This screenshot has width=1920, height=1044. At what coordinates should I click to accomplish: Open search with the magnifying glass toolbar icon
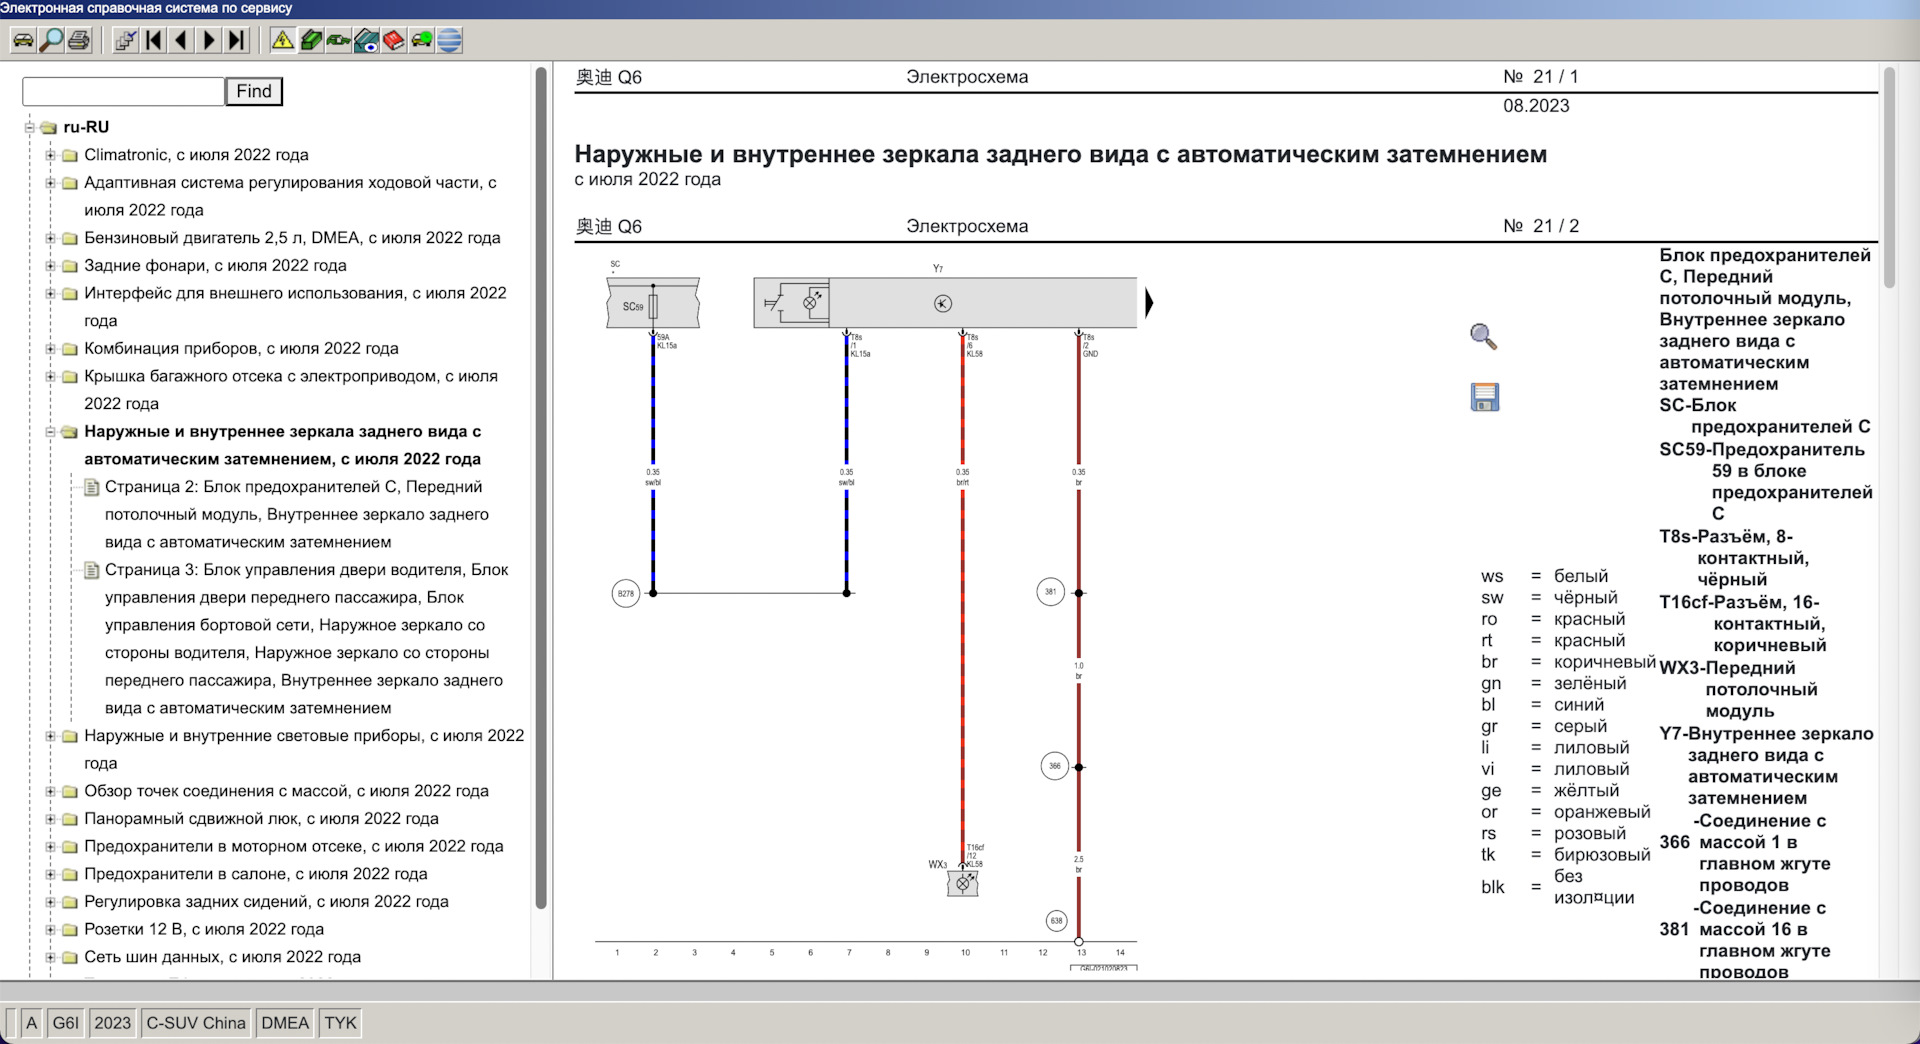point(51,41)
